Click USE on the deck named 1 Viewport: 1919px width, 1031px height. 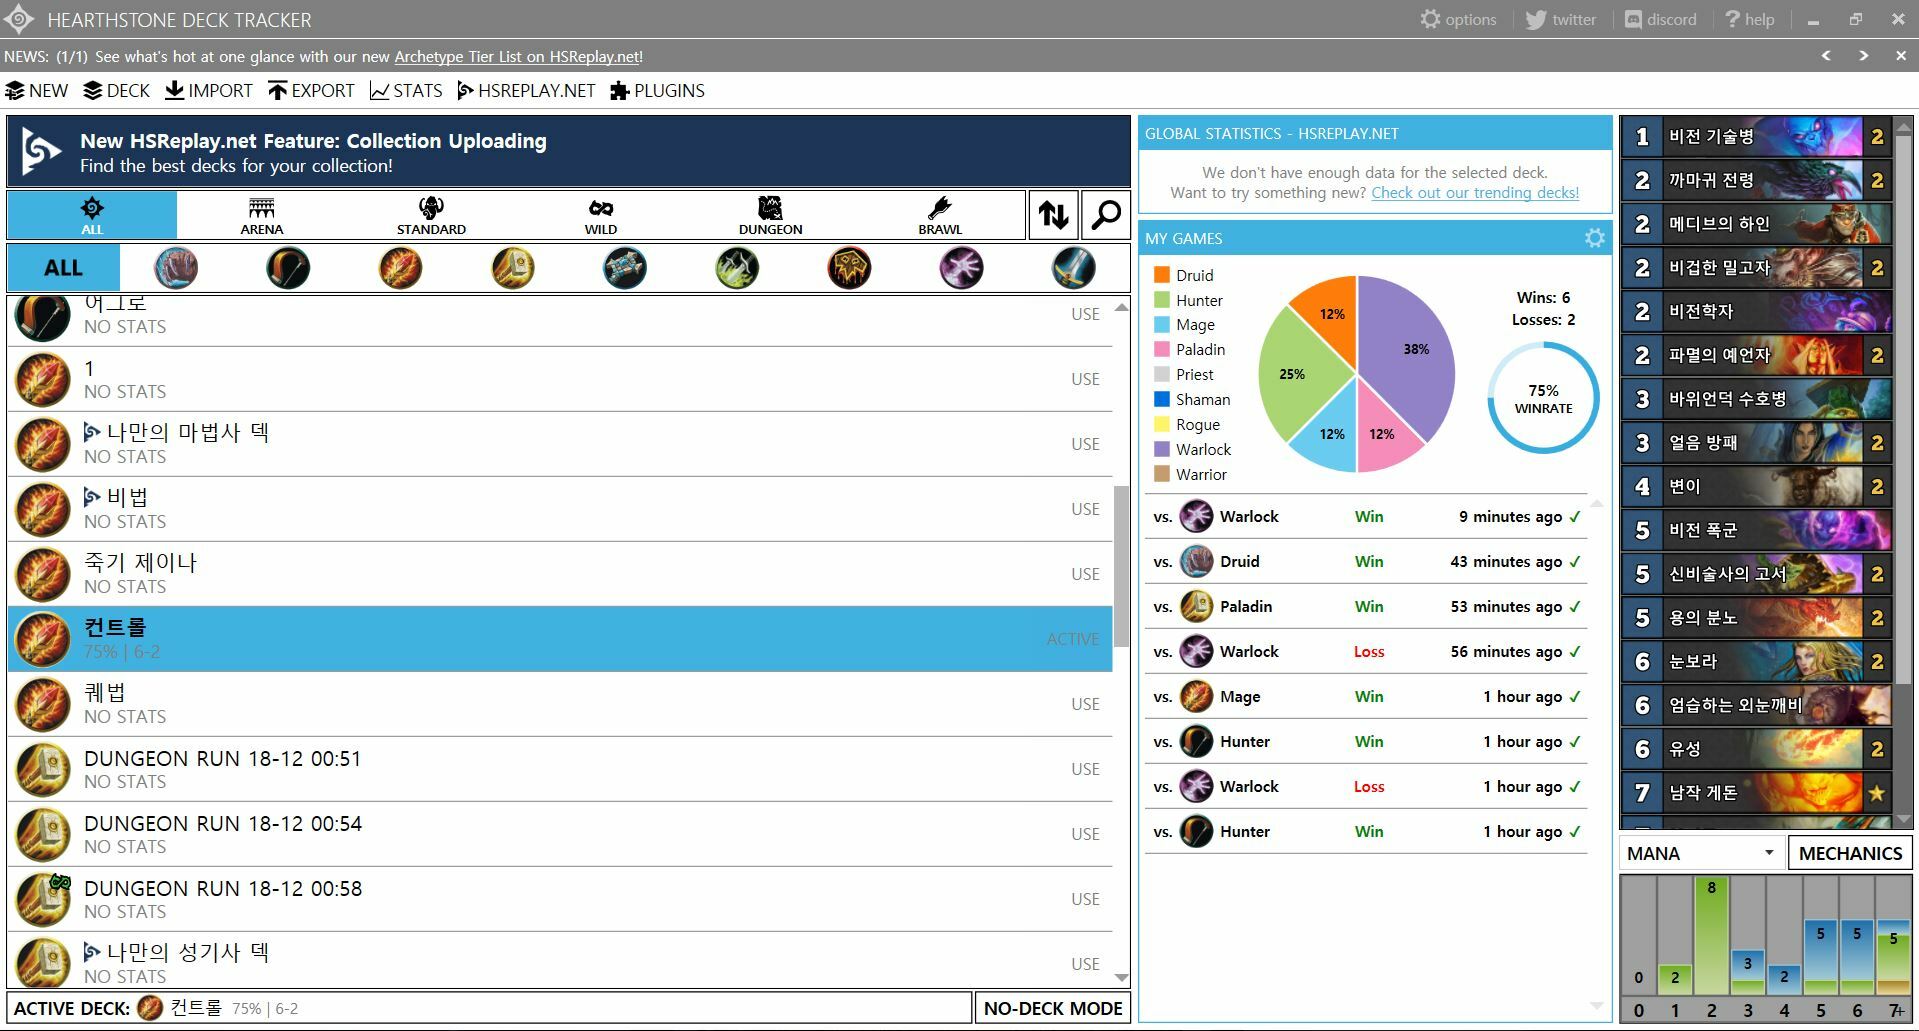coord(1085,379)
